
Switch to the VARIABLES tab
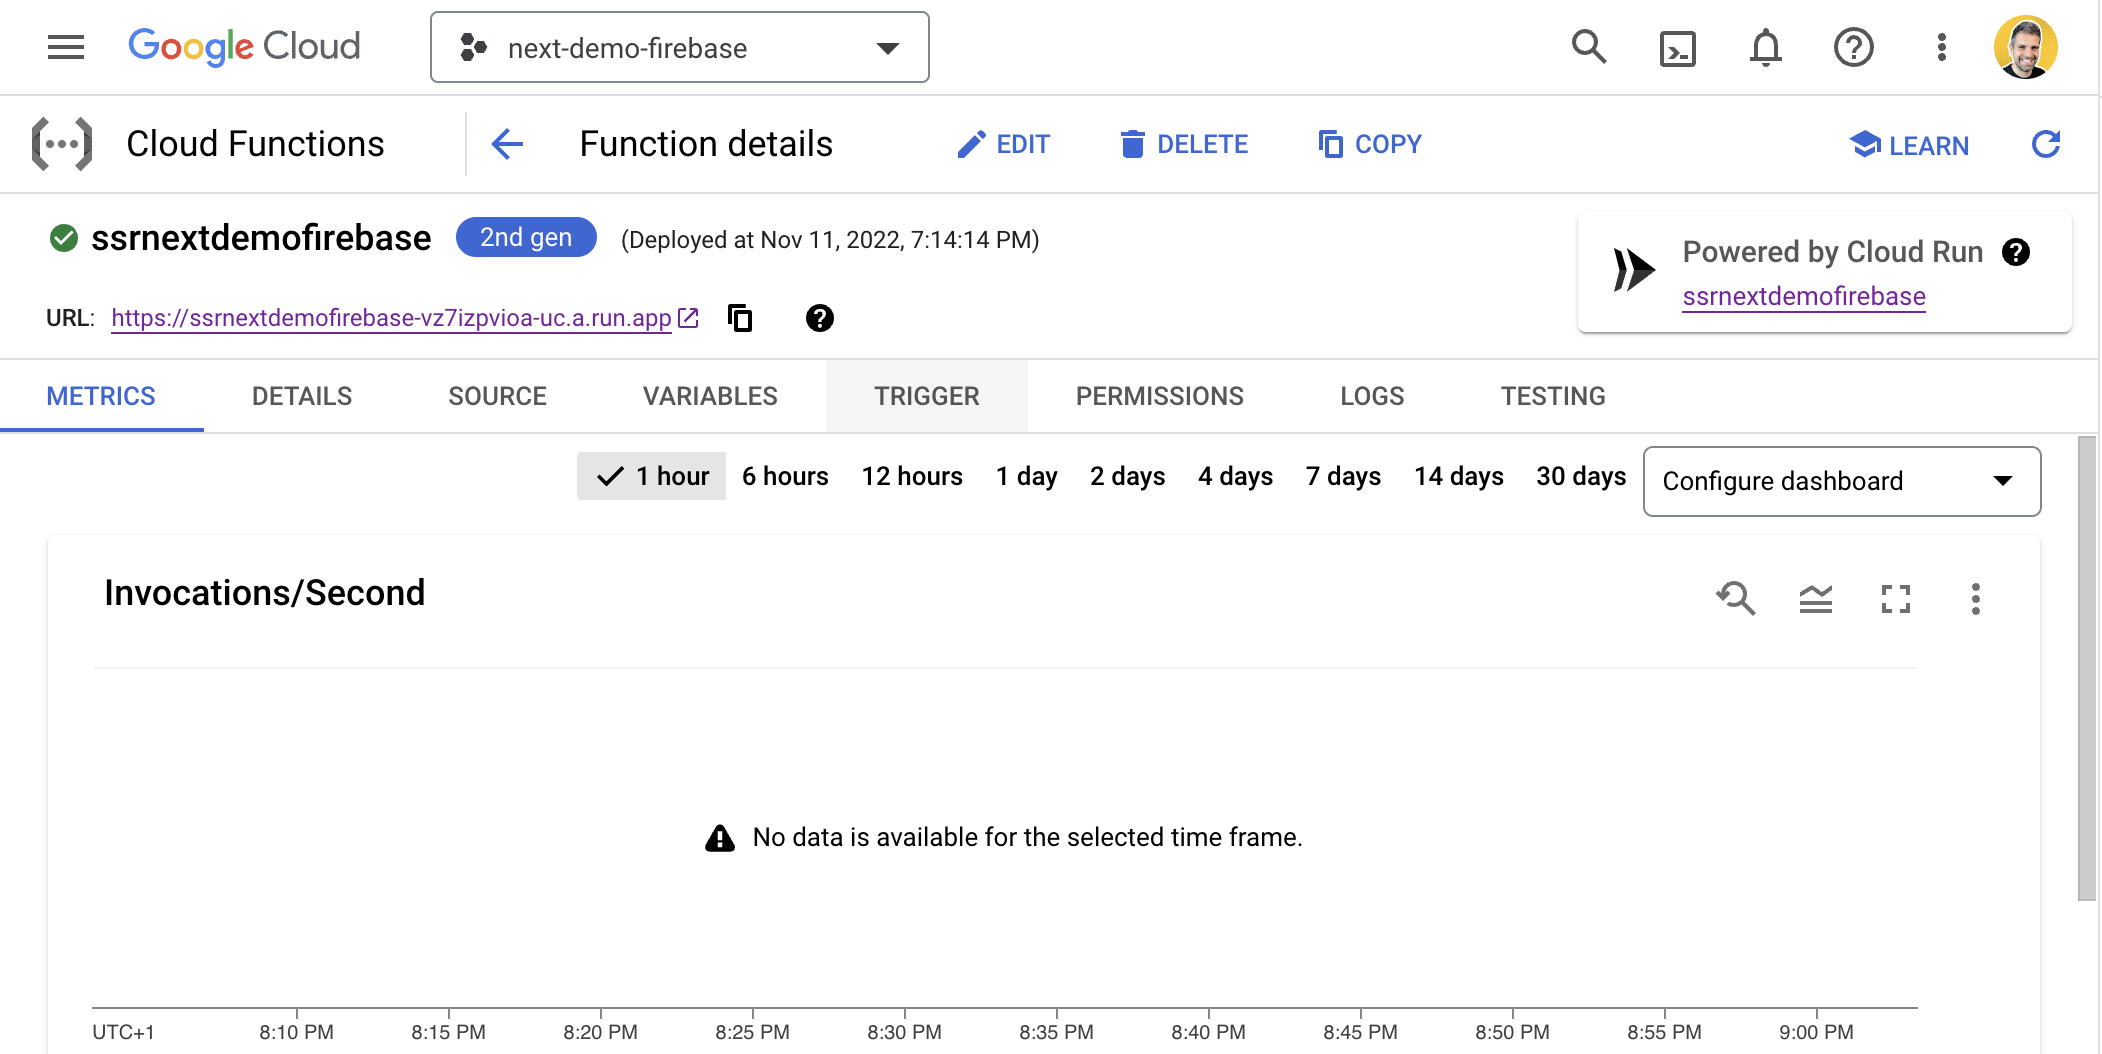(x=710, y=396)
